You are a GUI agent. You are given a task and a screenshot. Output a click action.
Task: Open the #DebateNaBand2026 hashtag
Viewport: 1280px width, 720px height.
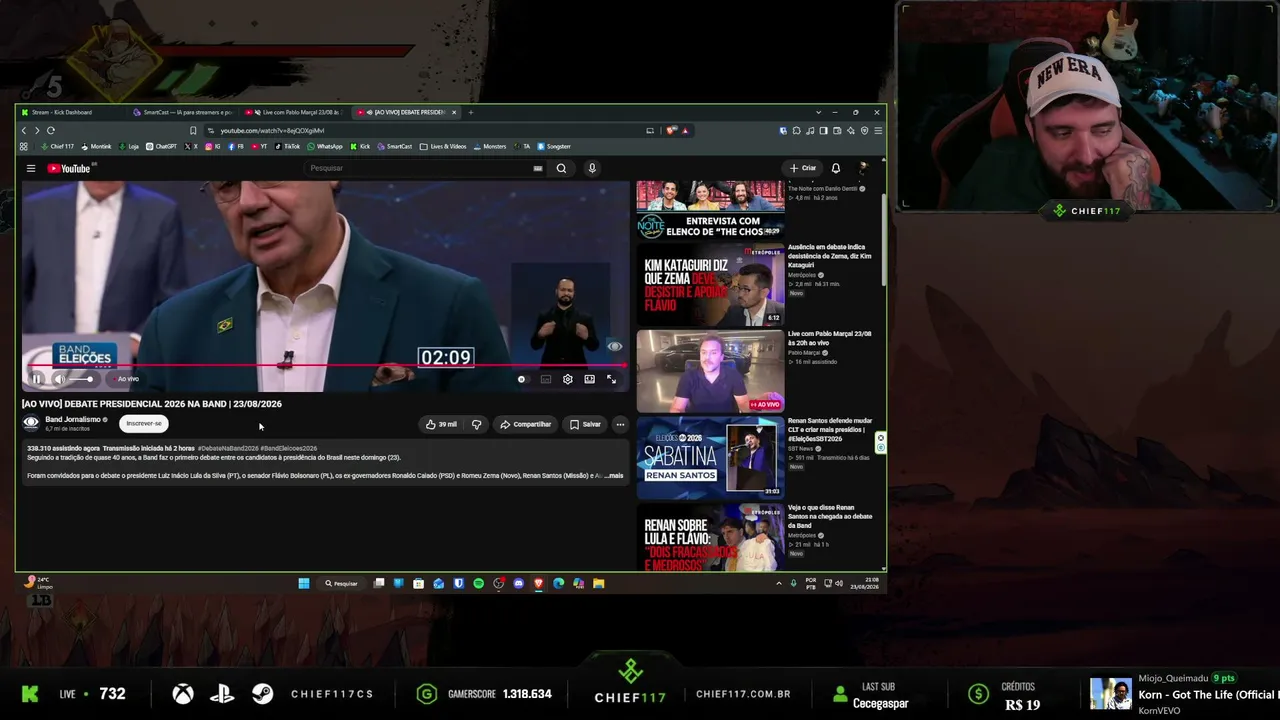click(228, 448)
